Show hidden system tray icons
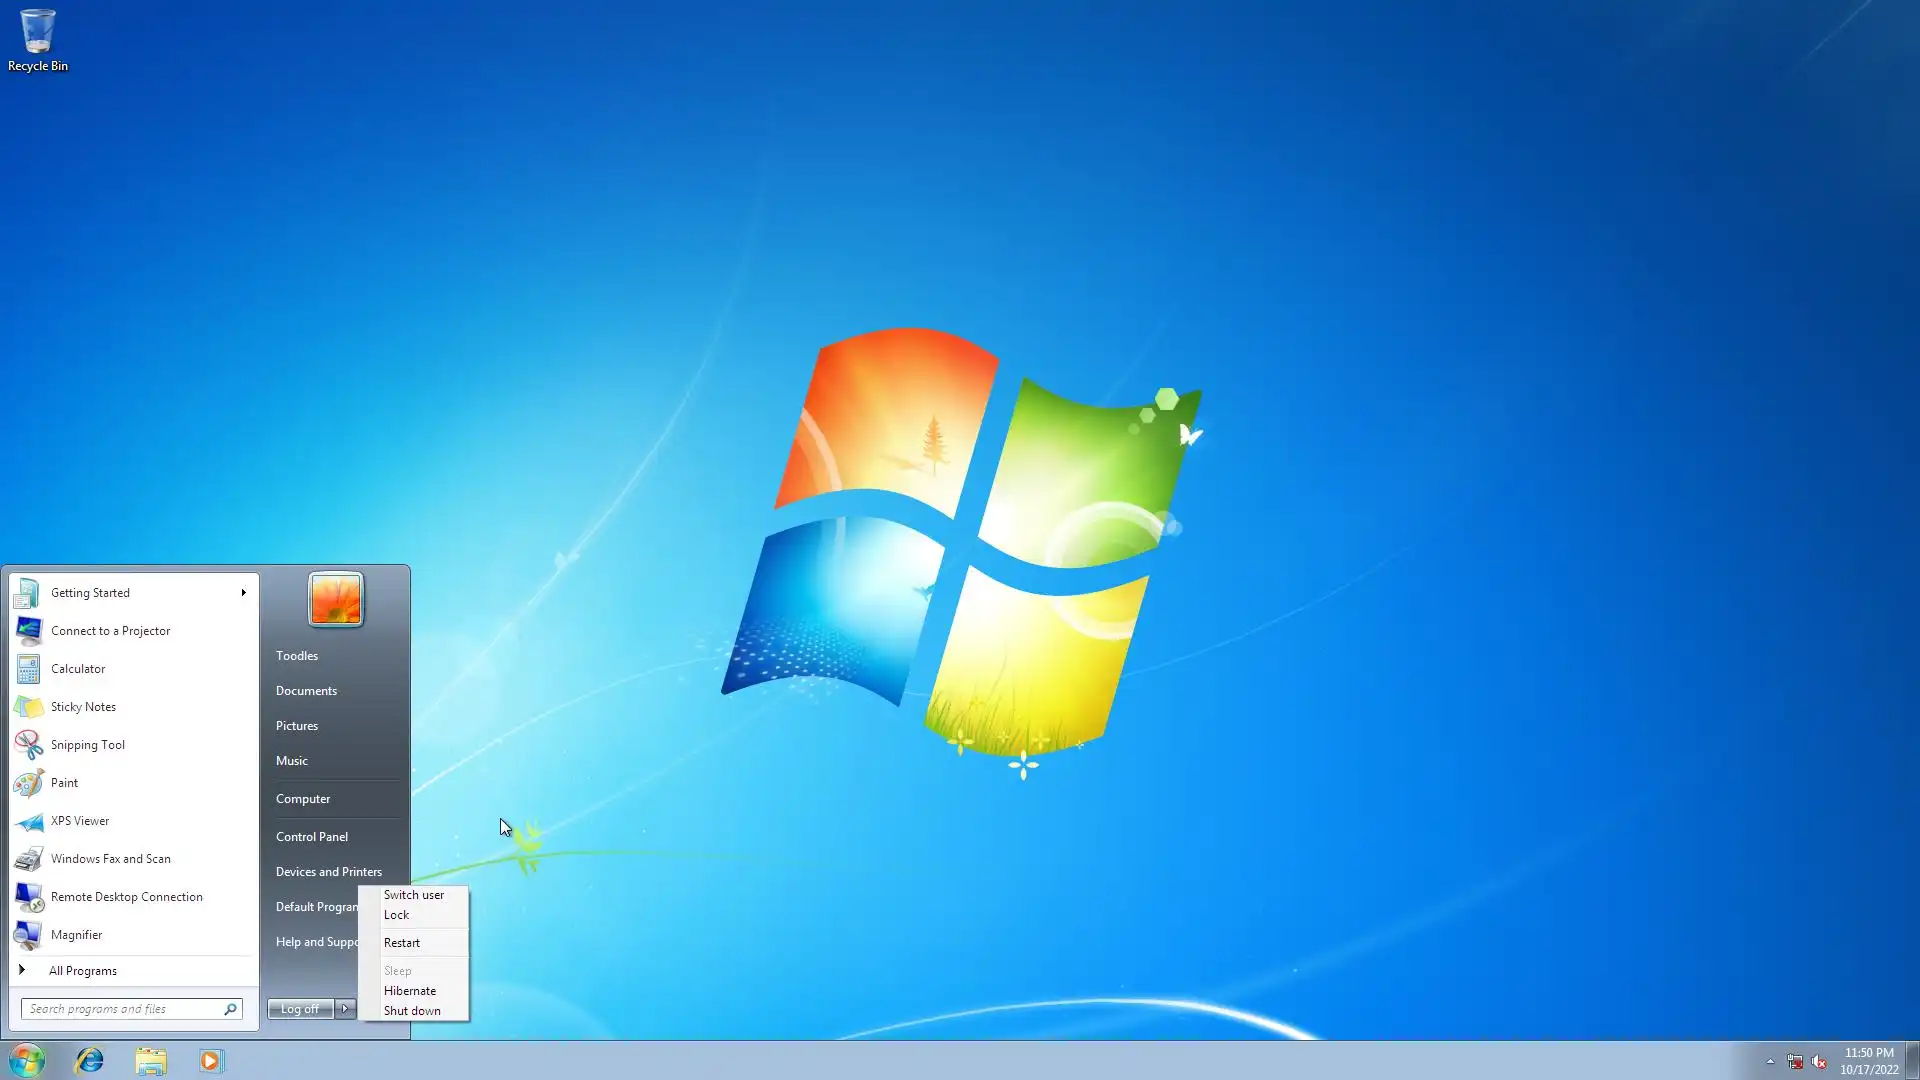Screen dimensions: 1920x1080 click(x=1770, y=1062)
